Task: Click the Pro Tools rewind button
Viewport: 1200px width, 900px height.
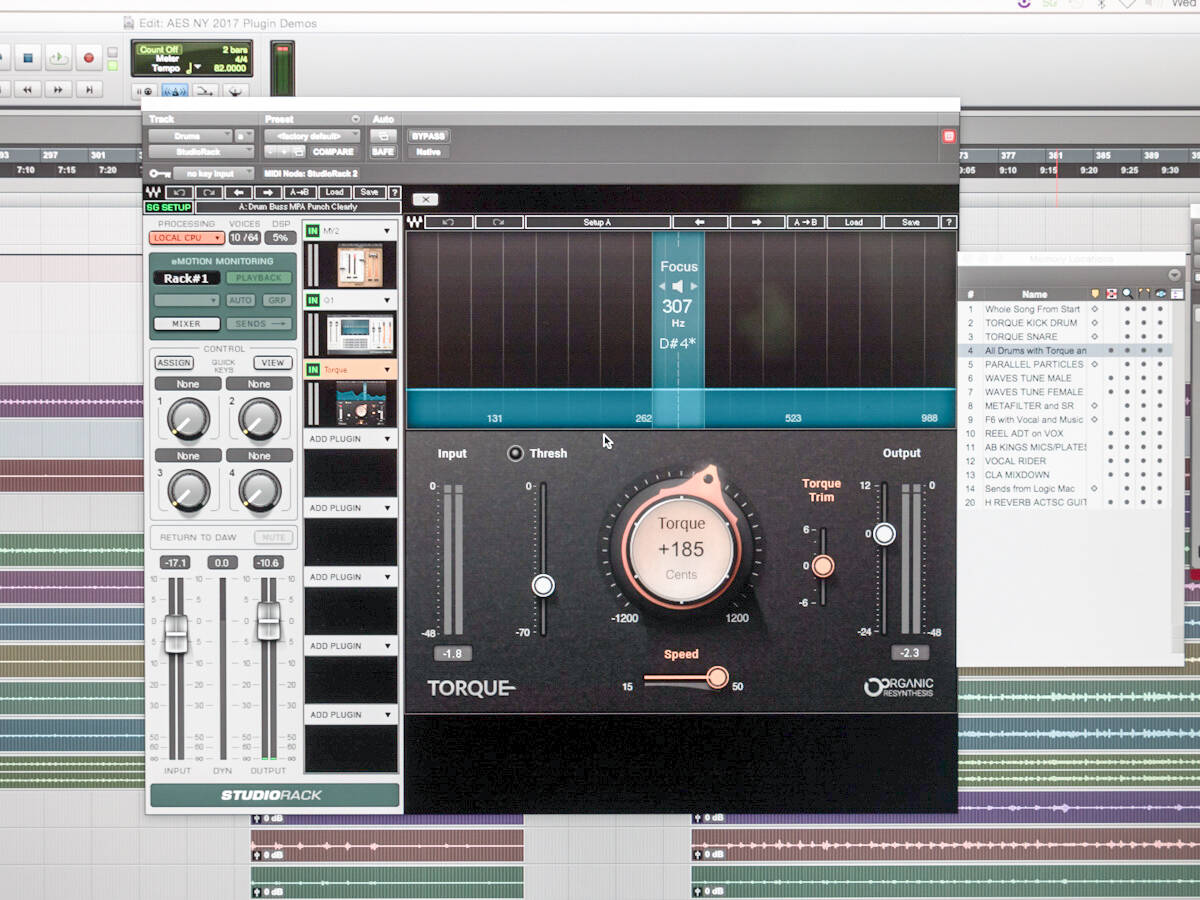Action: (28, 90)
